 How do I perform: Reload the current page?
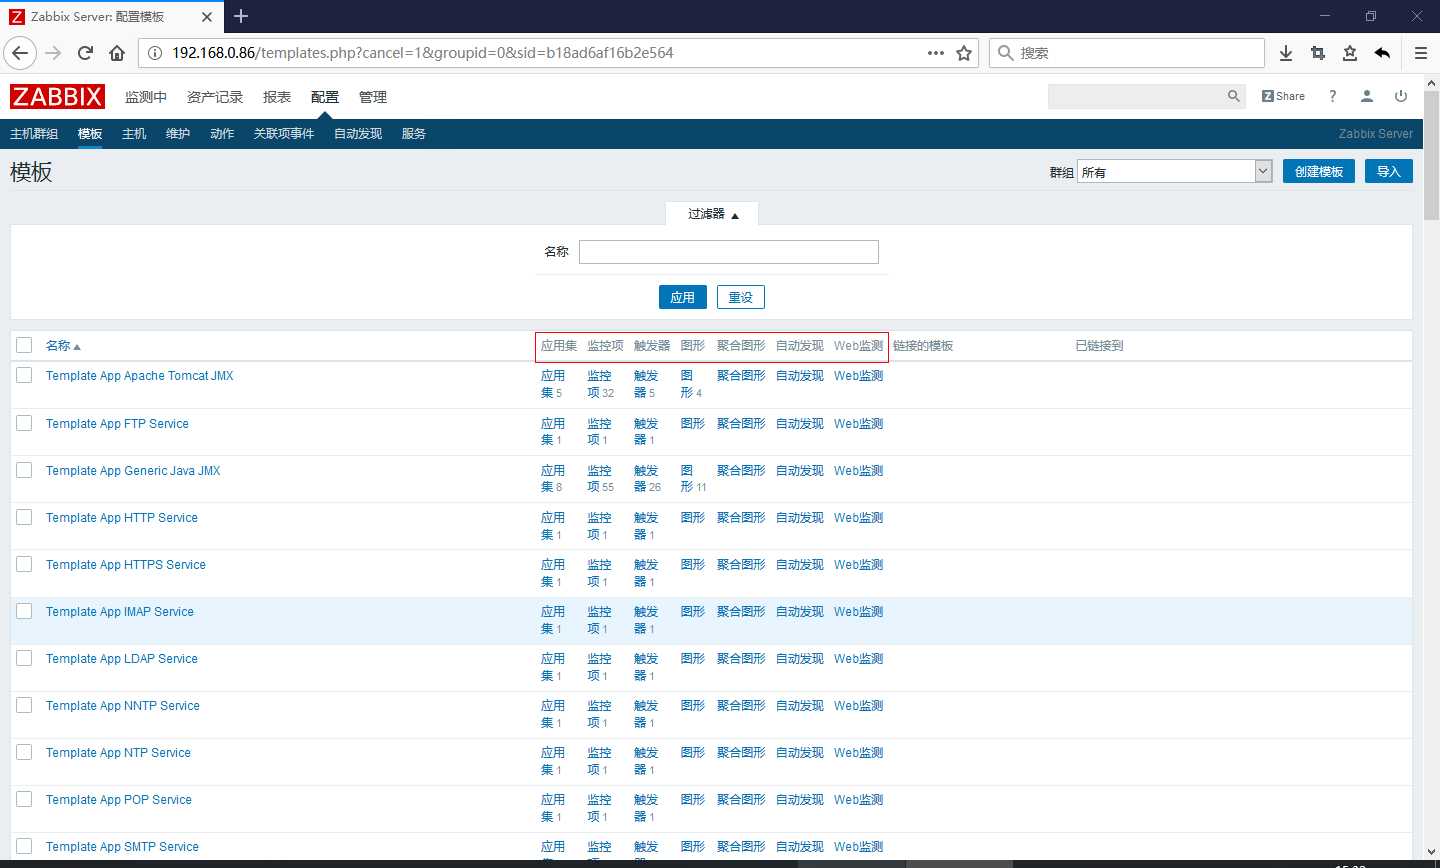tap(86, 53)
